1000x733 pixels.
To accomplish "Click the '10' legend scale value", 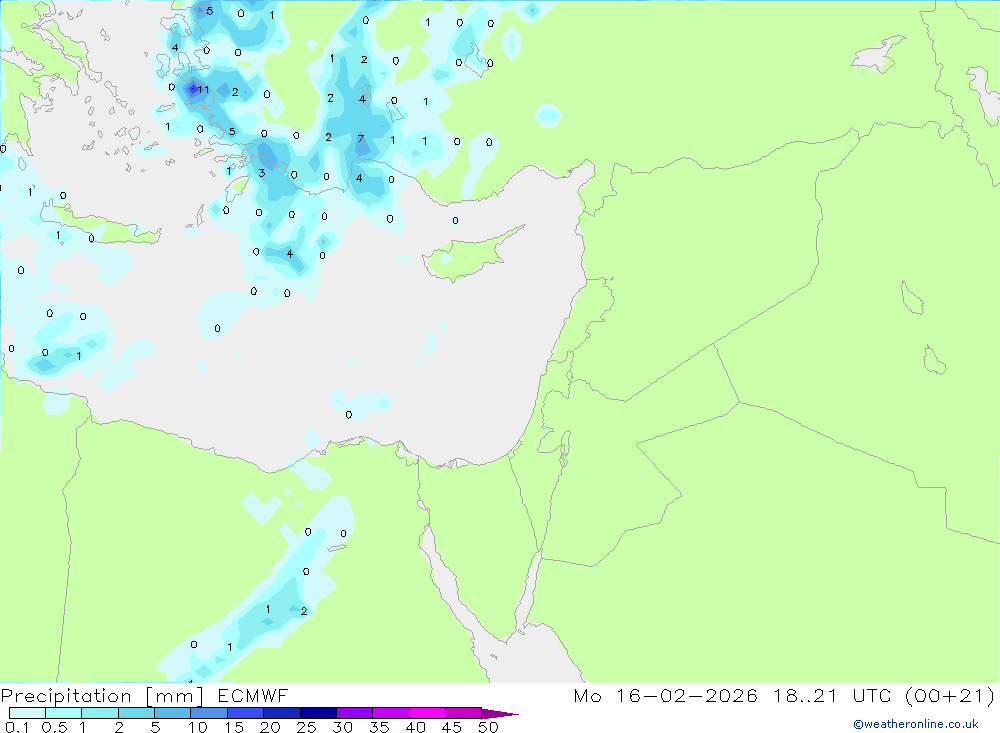I will point(198,727).
